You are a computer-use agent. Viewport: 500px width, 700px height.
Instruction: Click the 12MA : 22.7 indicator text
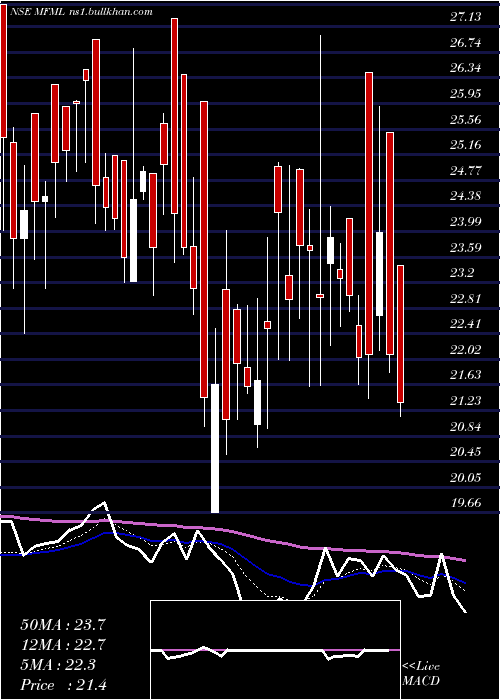[x=63, y=645]
